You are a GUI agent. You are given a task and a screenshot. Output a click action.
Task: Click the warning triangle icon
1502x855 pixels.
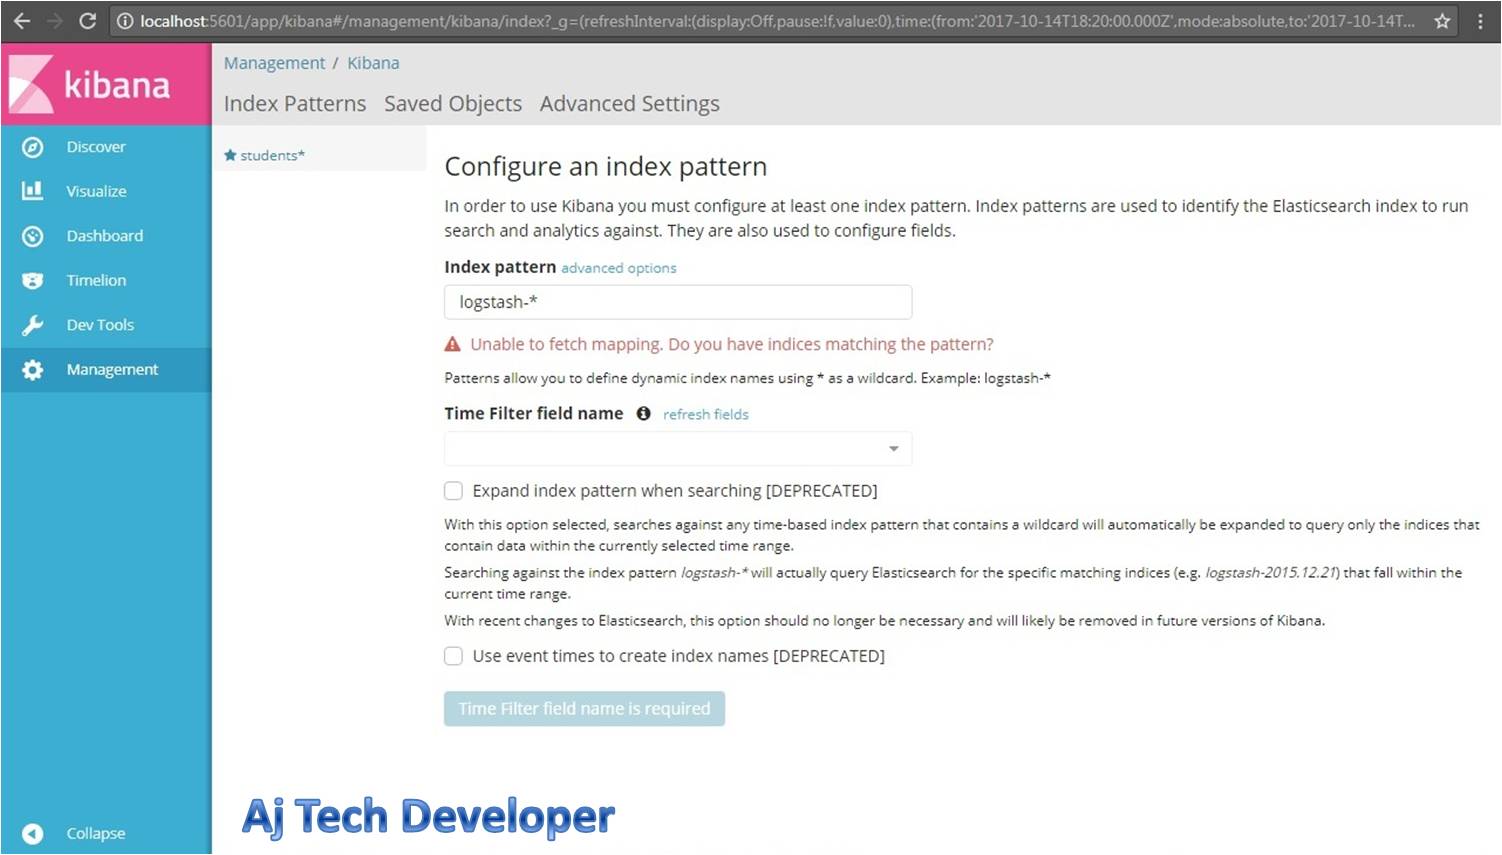452,344
